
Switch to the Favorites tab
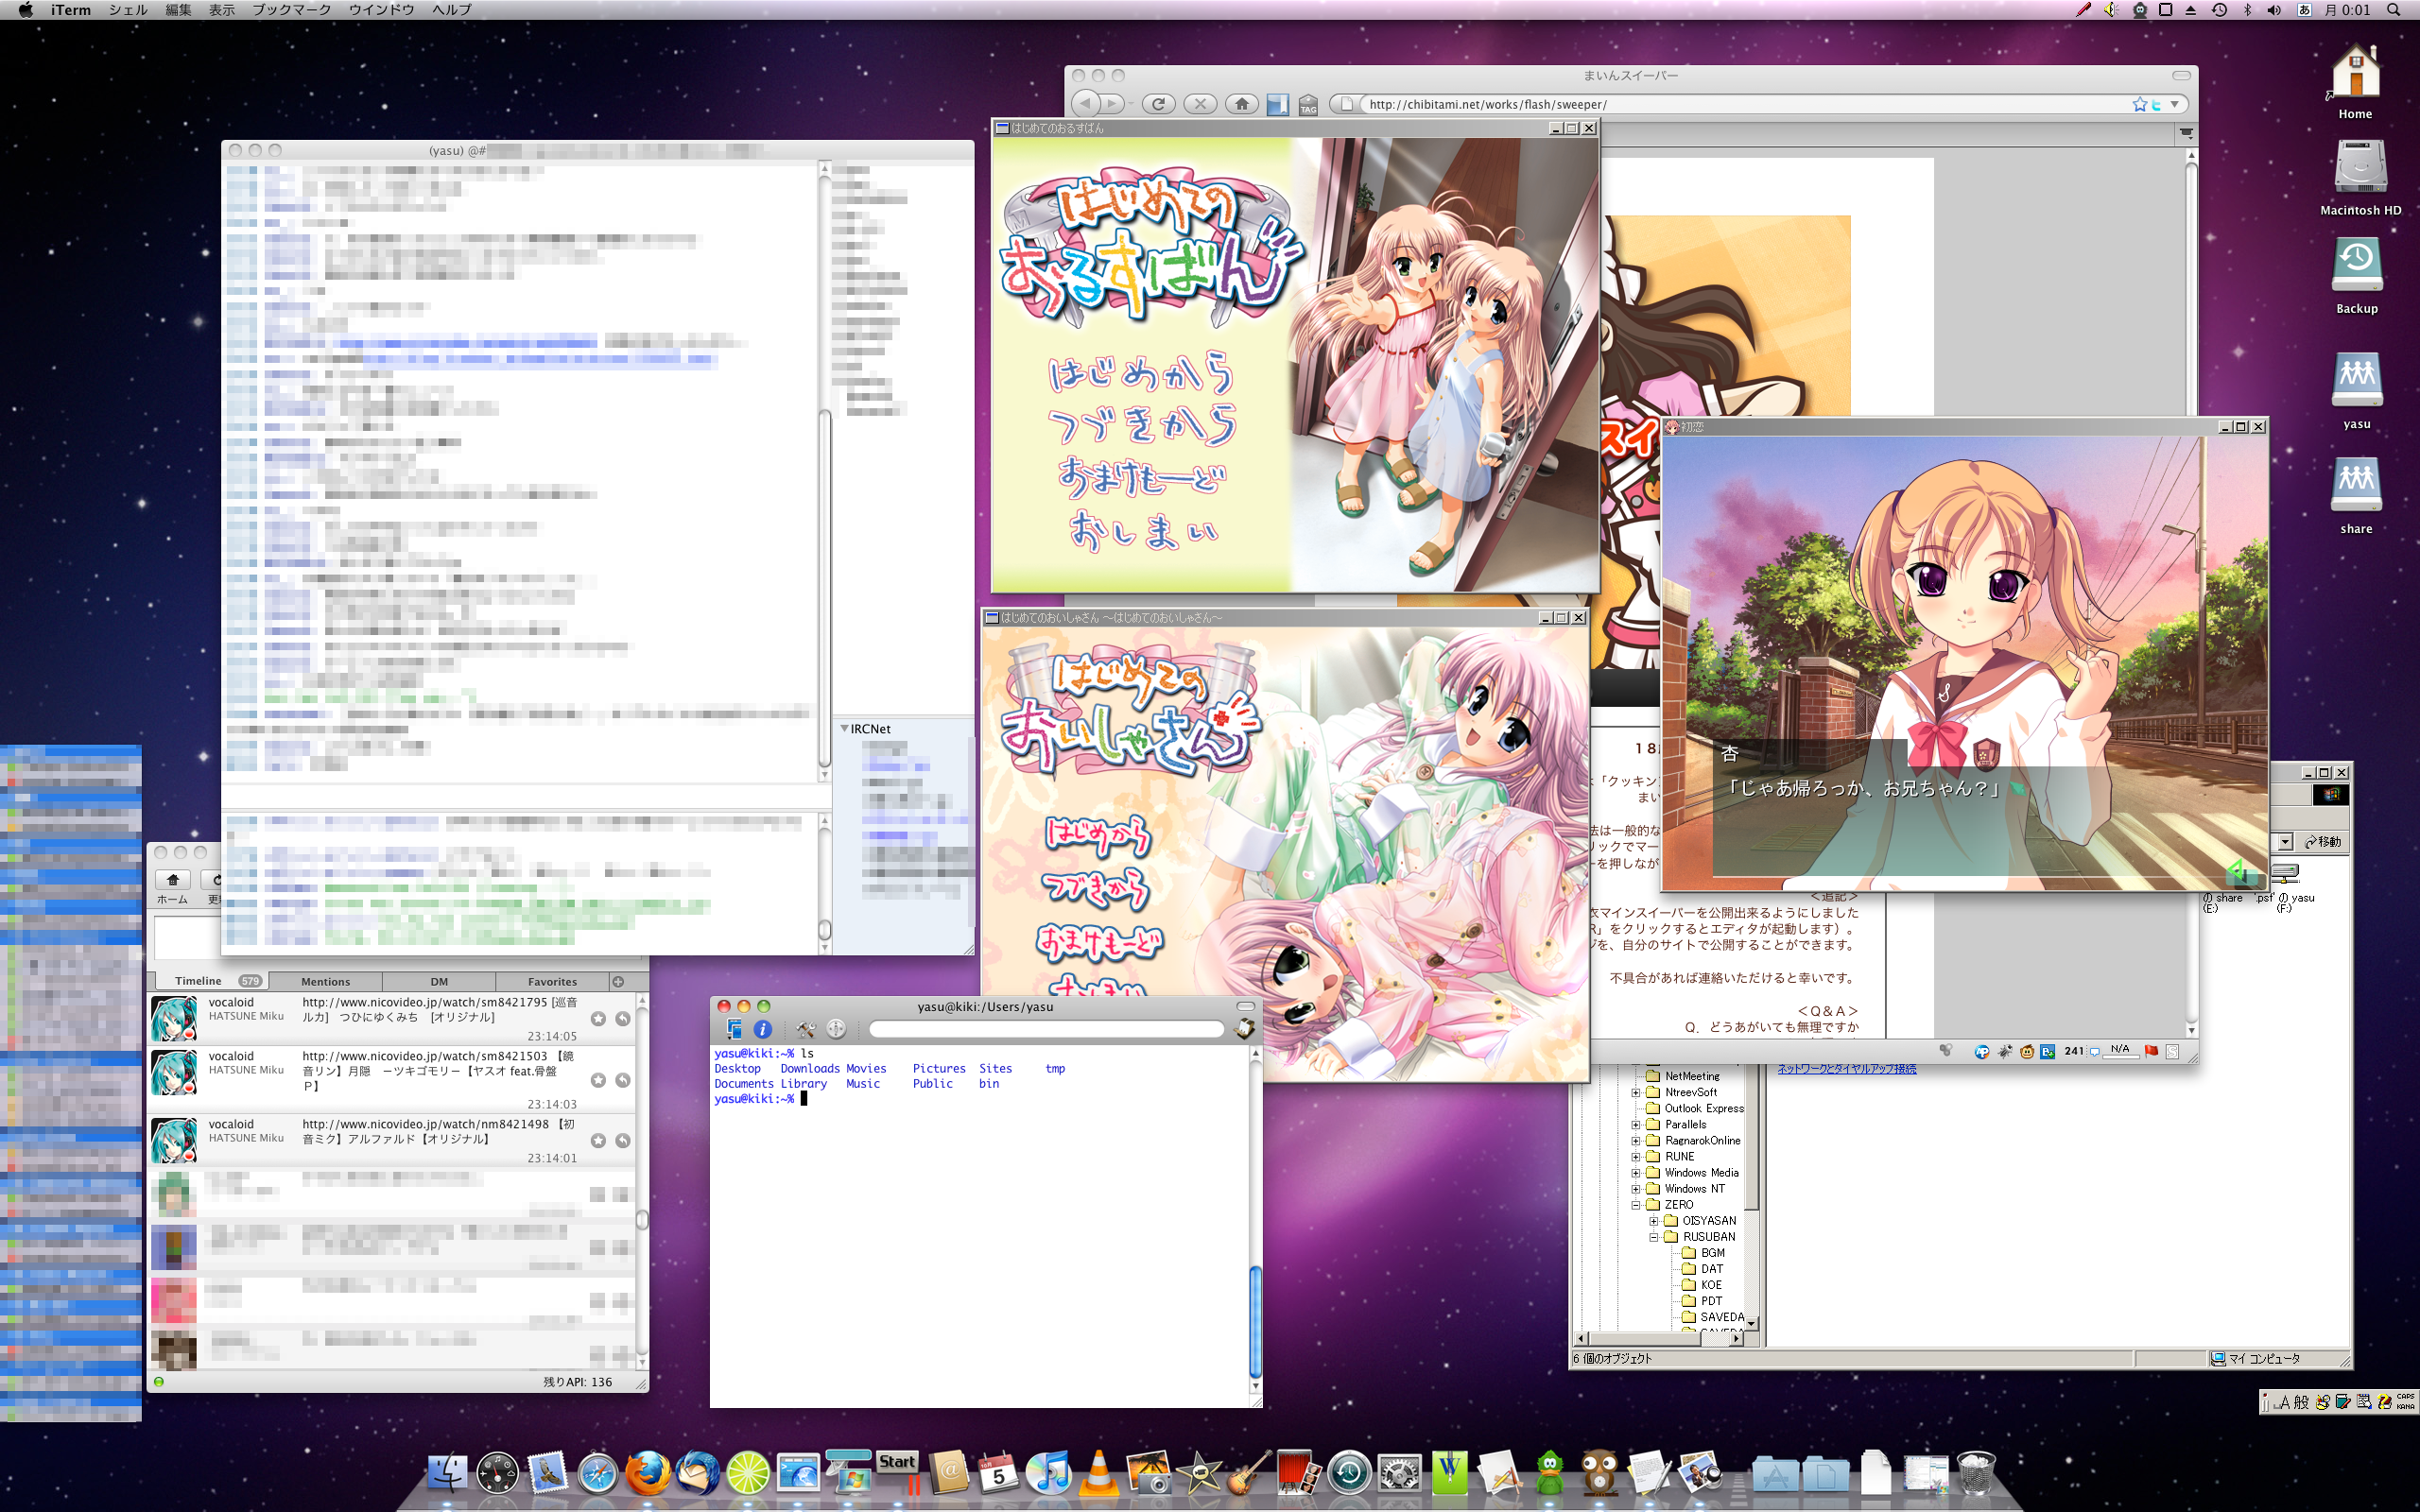[552, 981]
